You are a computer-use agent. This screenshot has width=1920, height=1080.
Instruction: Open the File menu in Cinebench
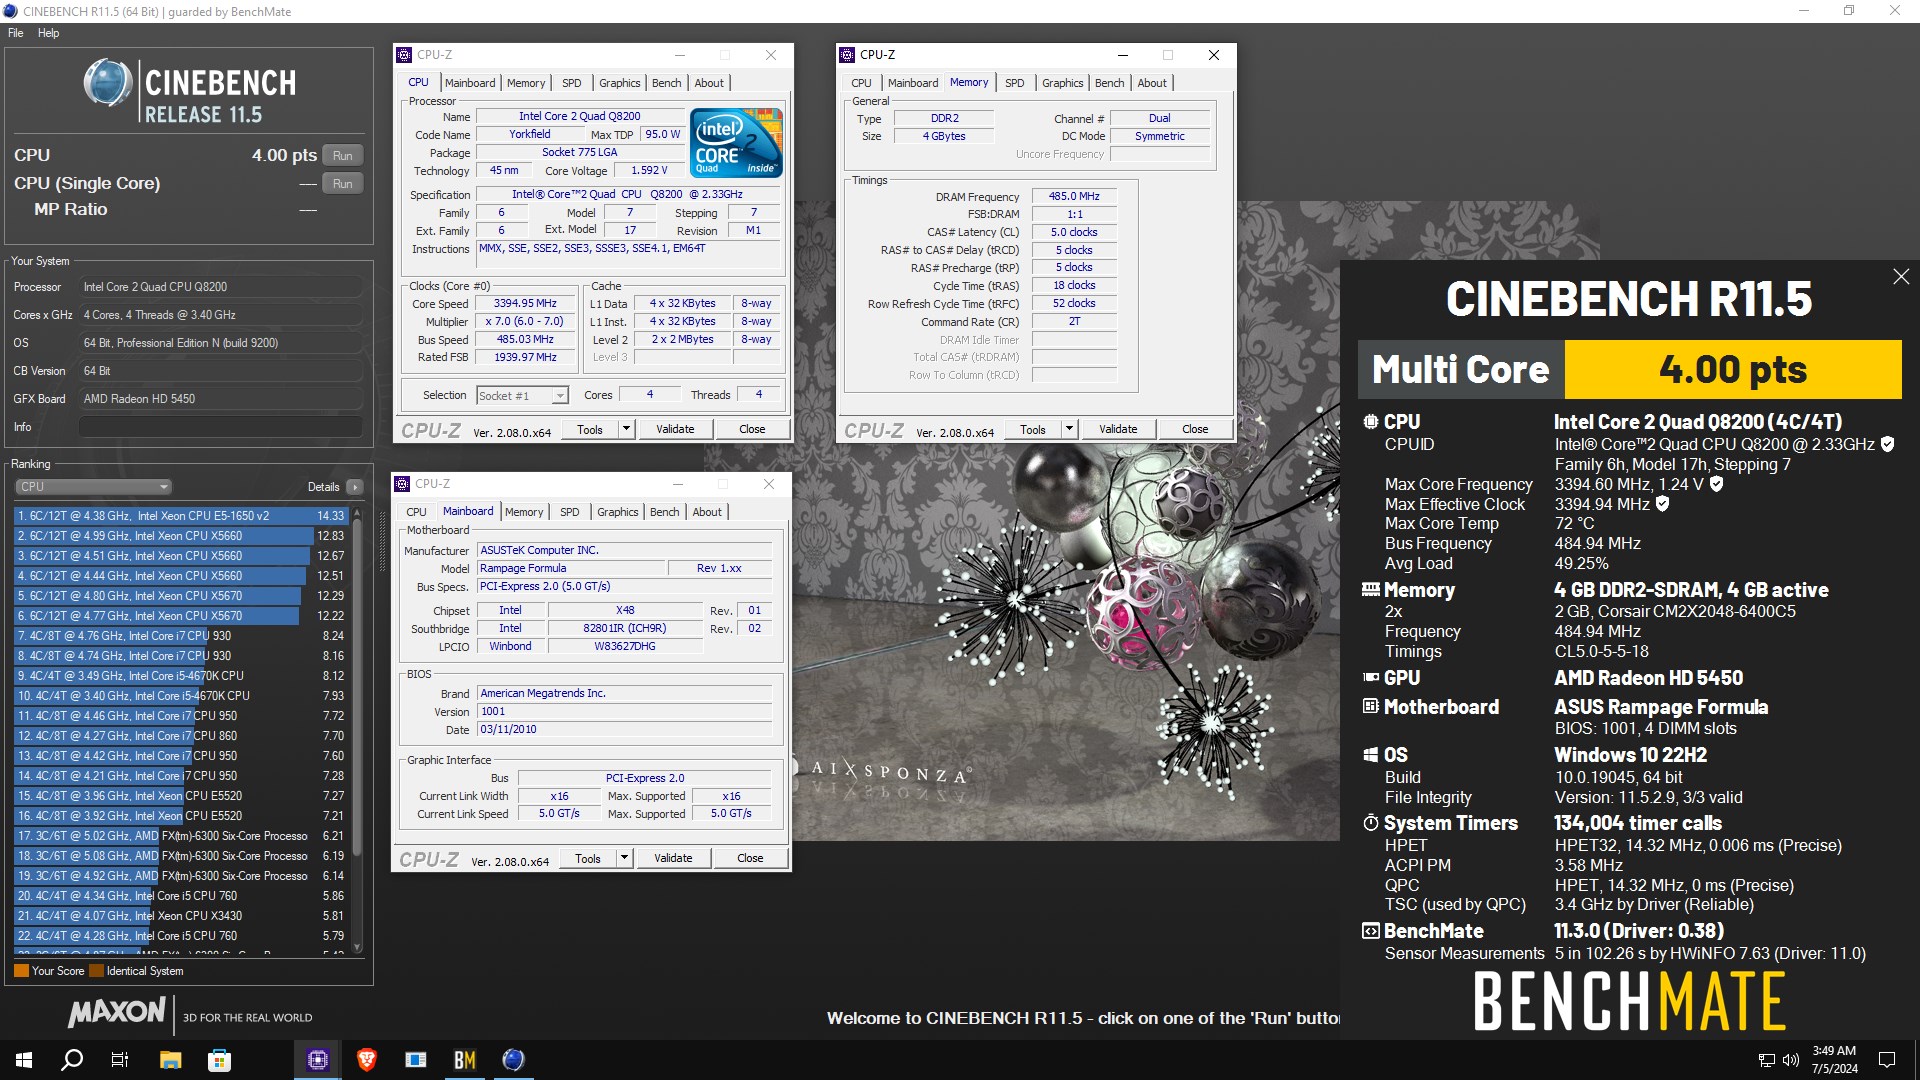[16, 33]
